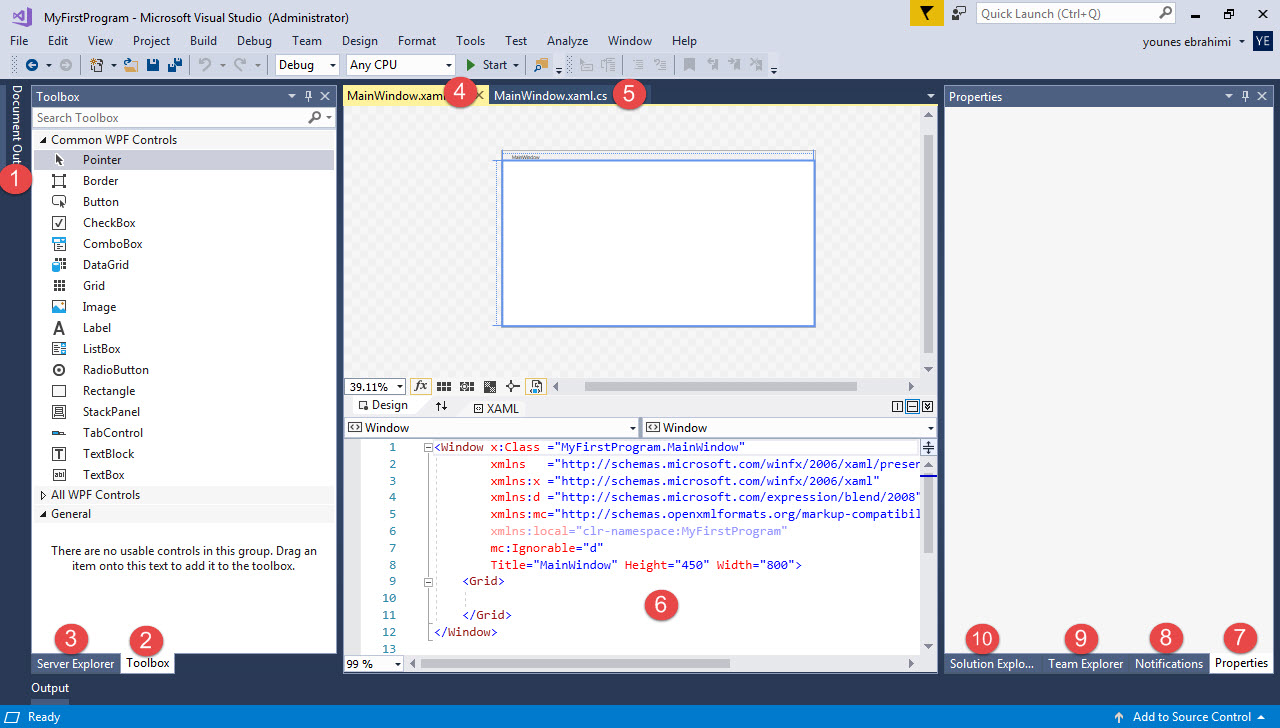
Task: Click the Toggle Bookmark icon in the editor toolbar
Action: (691, 64)
